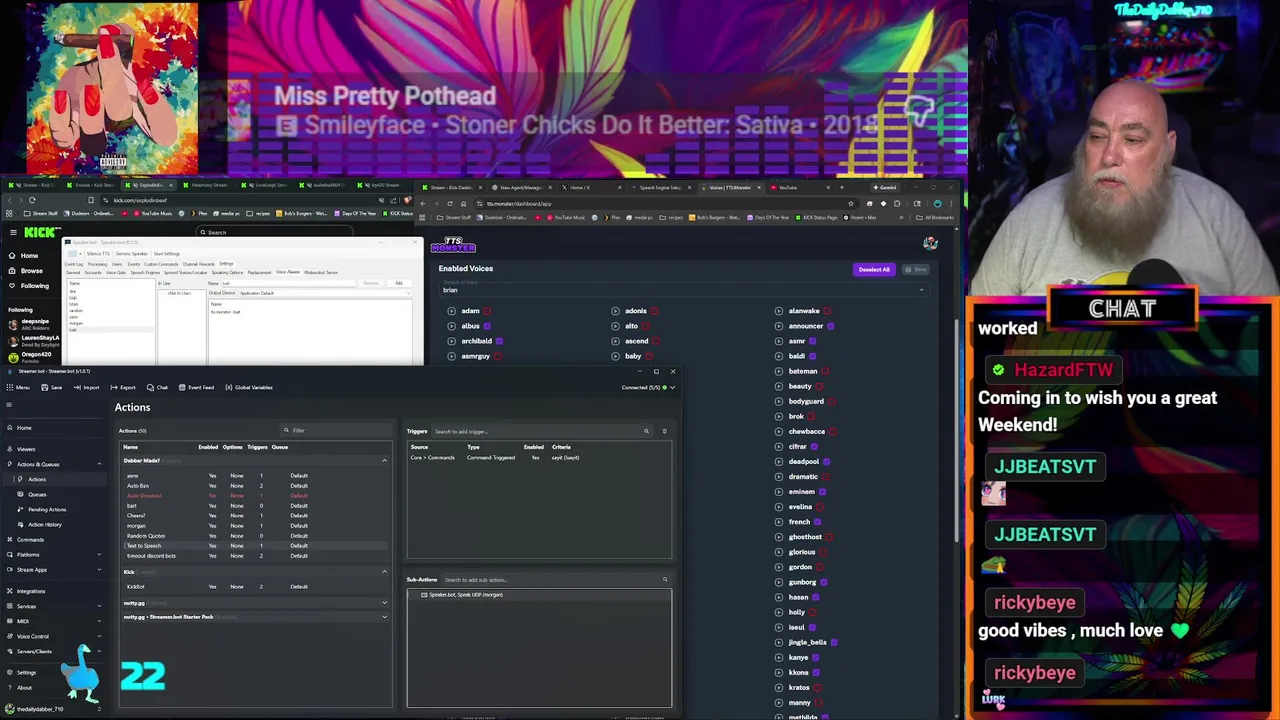Switch to Speaker.bot Websocket Server tab
Screen dimensions: 1280x720
click(321, 272)
